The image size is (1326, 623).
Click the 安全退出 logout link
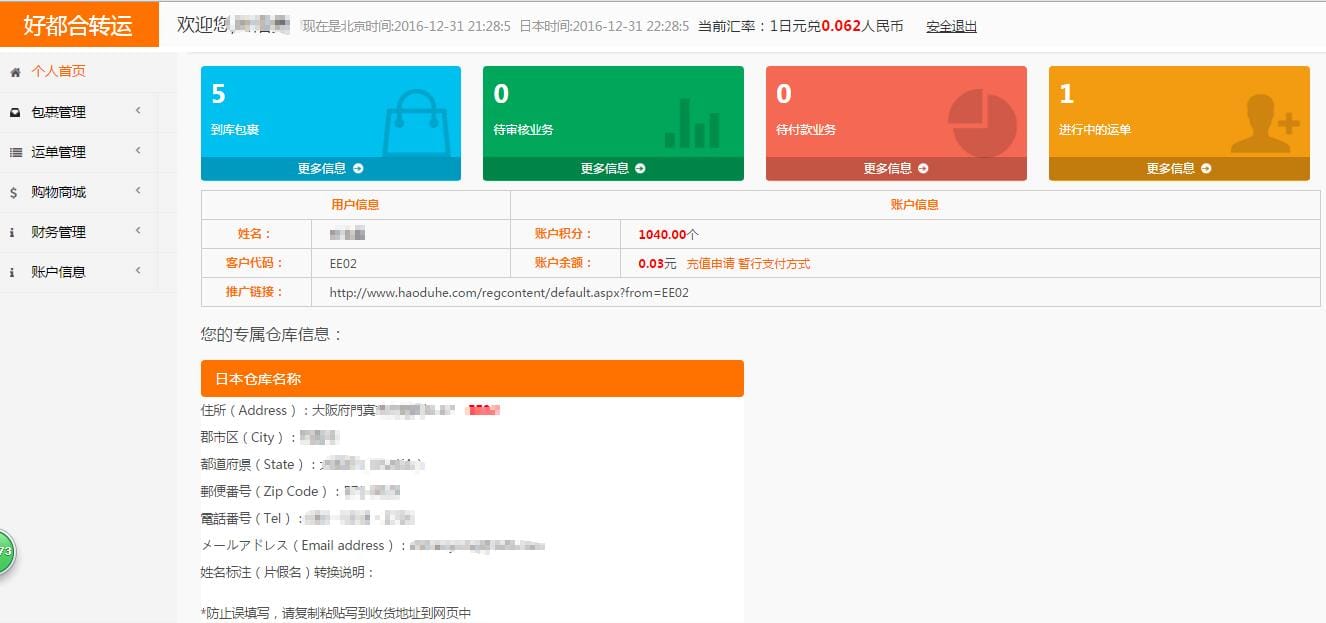[952, 26]
